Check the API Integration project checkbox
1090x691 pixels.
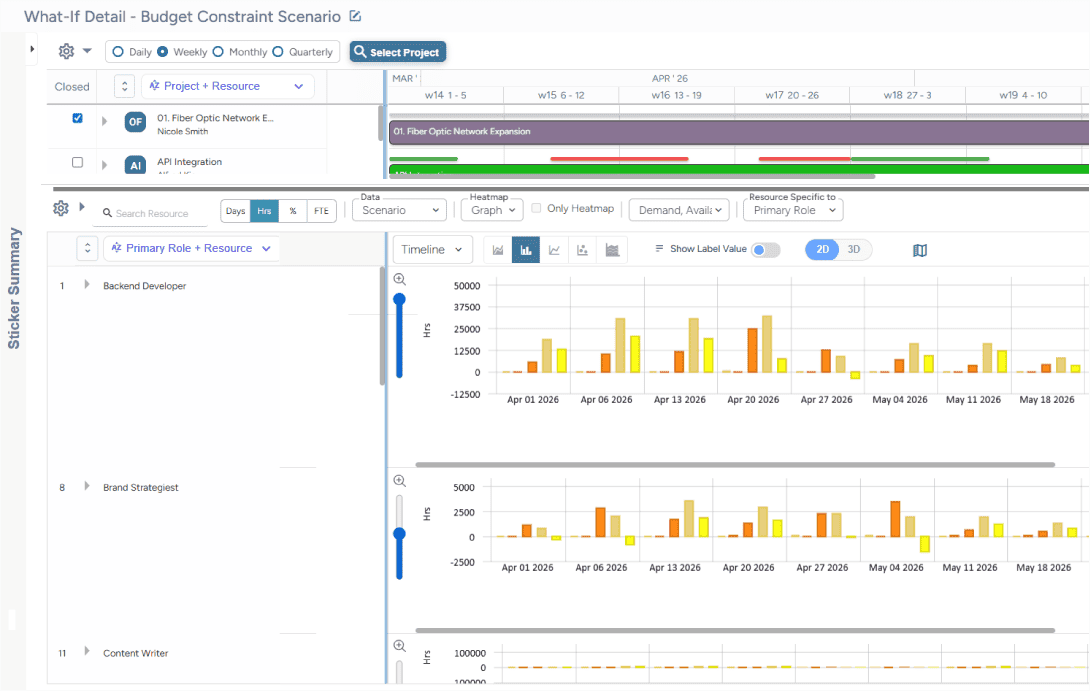[78, 162]
